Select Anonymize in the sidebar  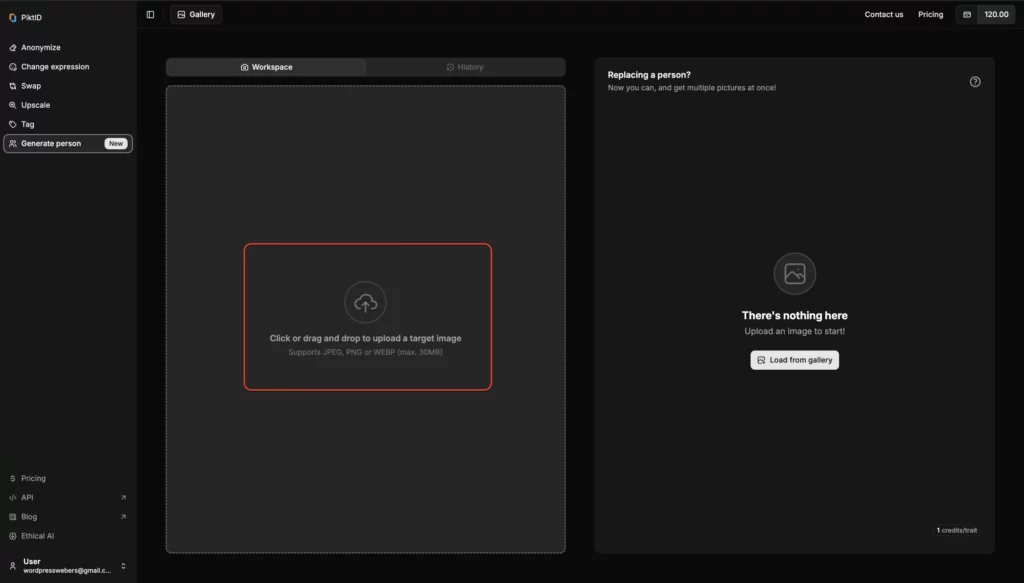pos(40,48)
